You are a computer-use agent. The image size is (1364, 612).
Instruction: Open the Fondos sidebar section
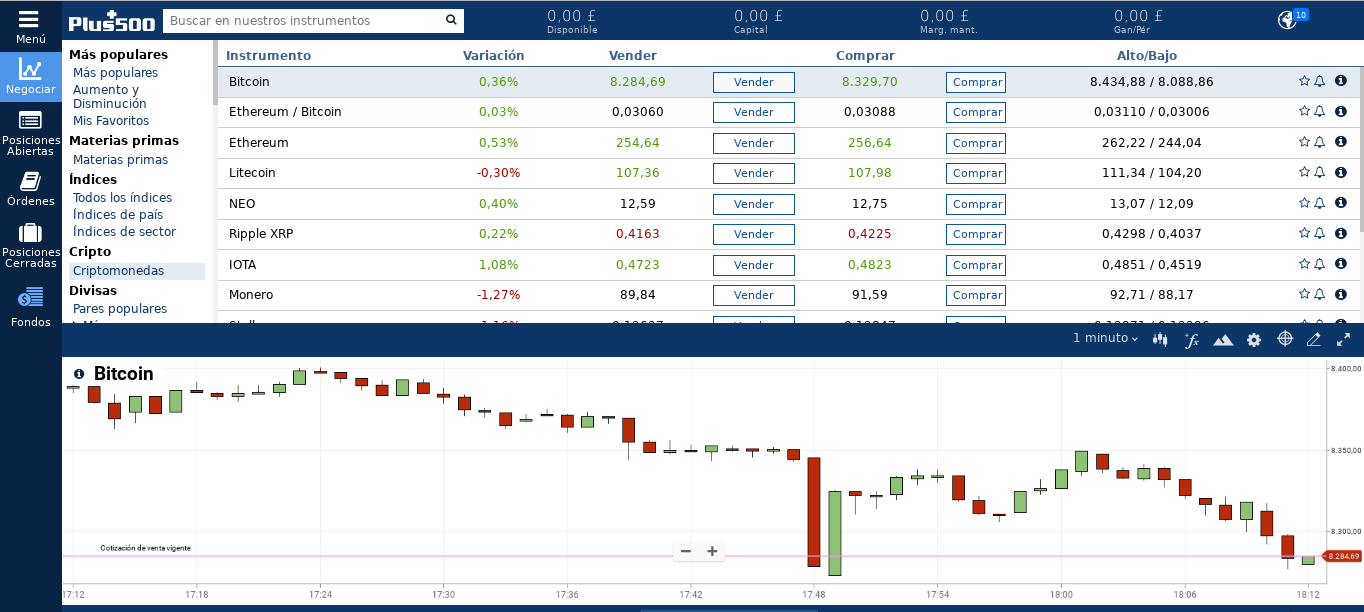tap(30, 307)
